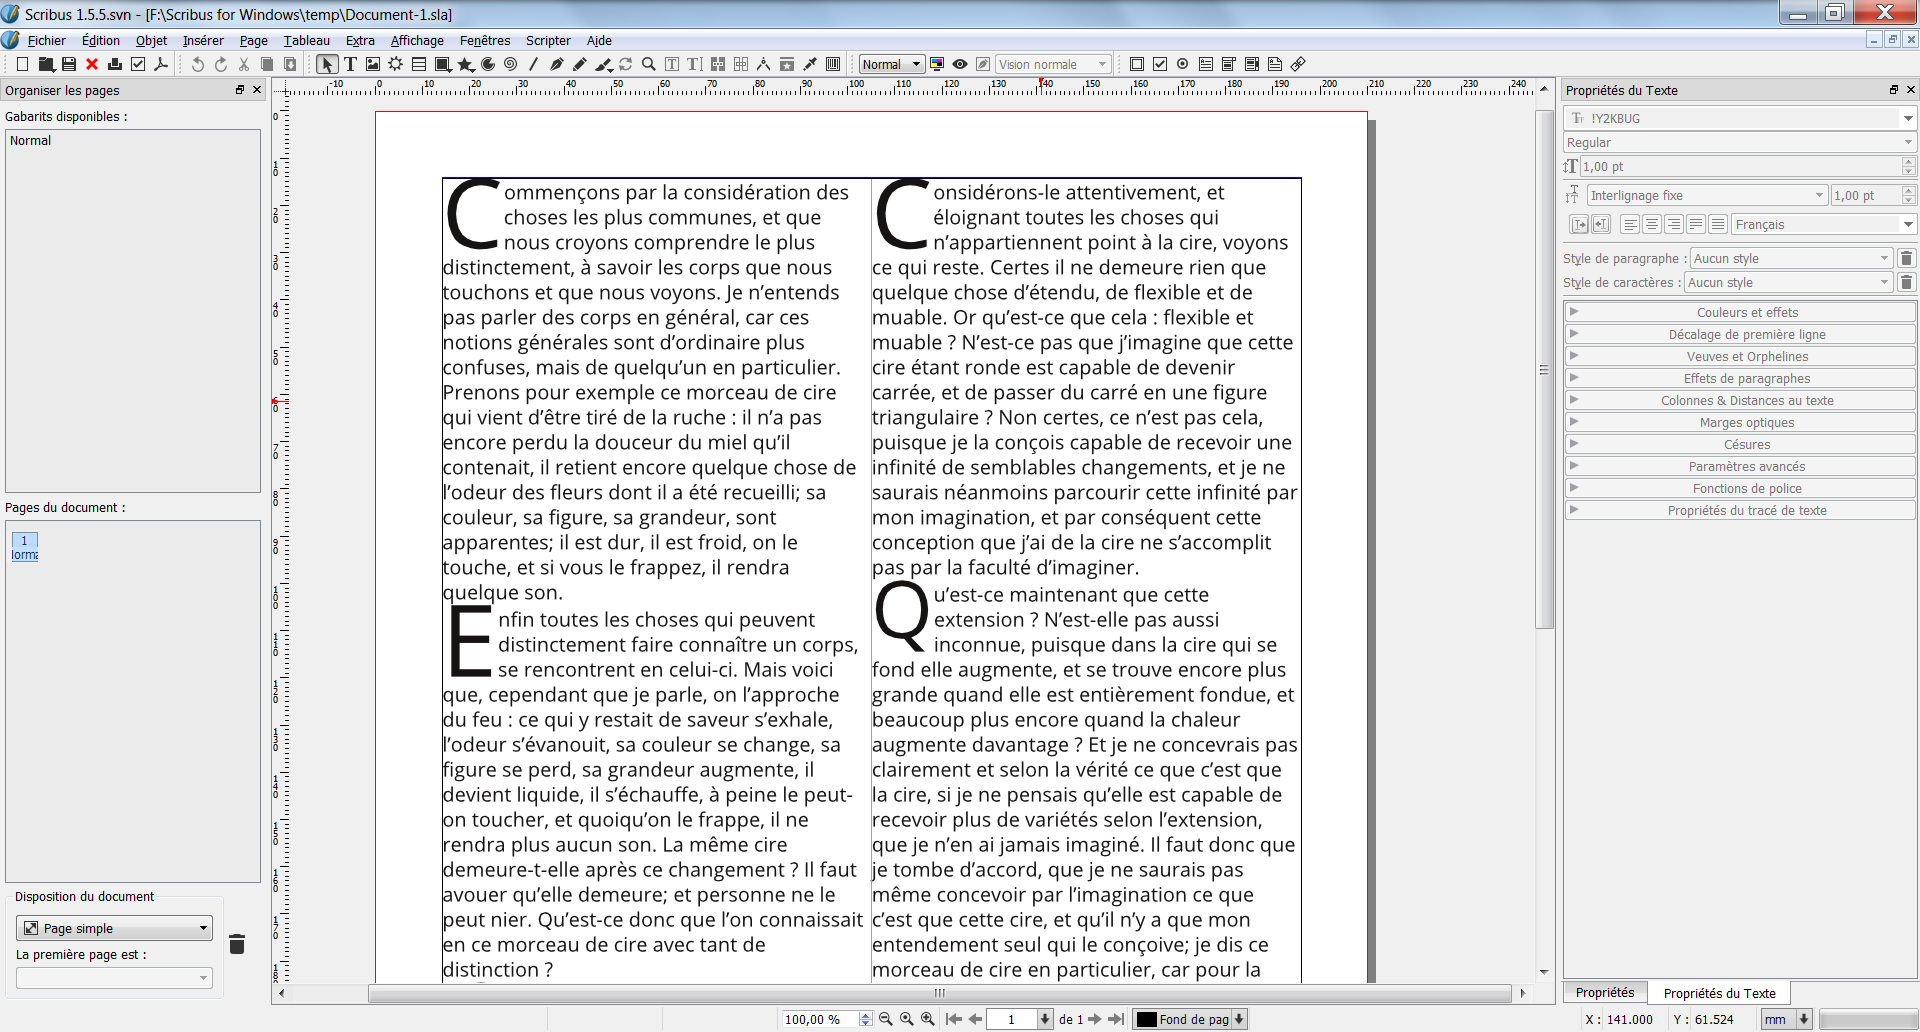Remove paragraph style with trash button
The width and height of the screenshot is (1920, 1032).
pyautogui.click(x=1906, y=258)
